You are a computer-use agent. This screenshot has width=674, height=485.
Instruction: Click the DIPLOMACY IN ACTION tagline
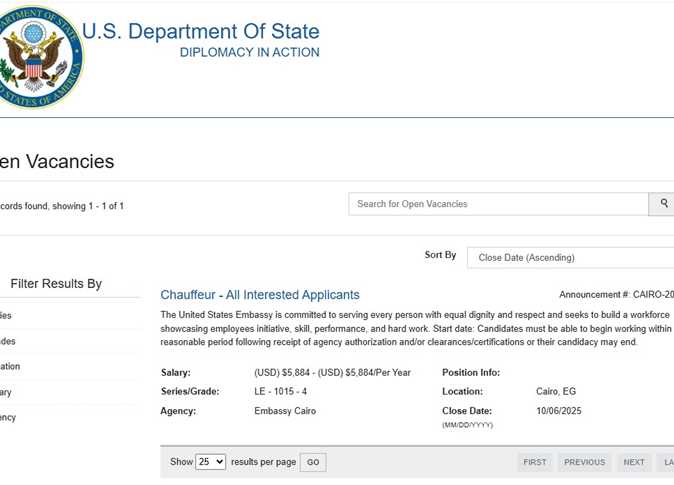click(250, 52)
